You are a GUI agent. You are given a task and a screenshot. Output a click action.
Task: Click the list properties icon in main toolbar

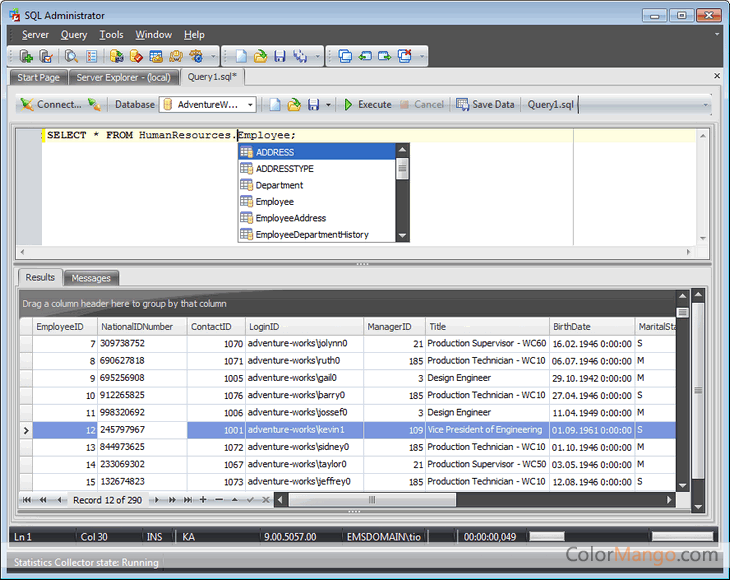(x=91, y=56)
